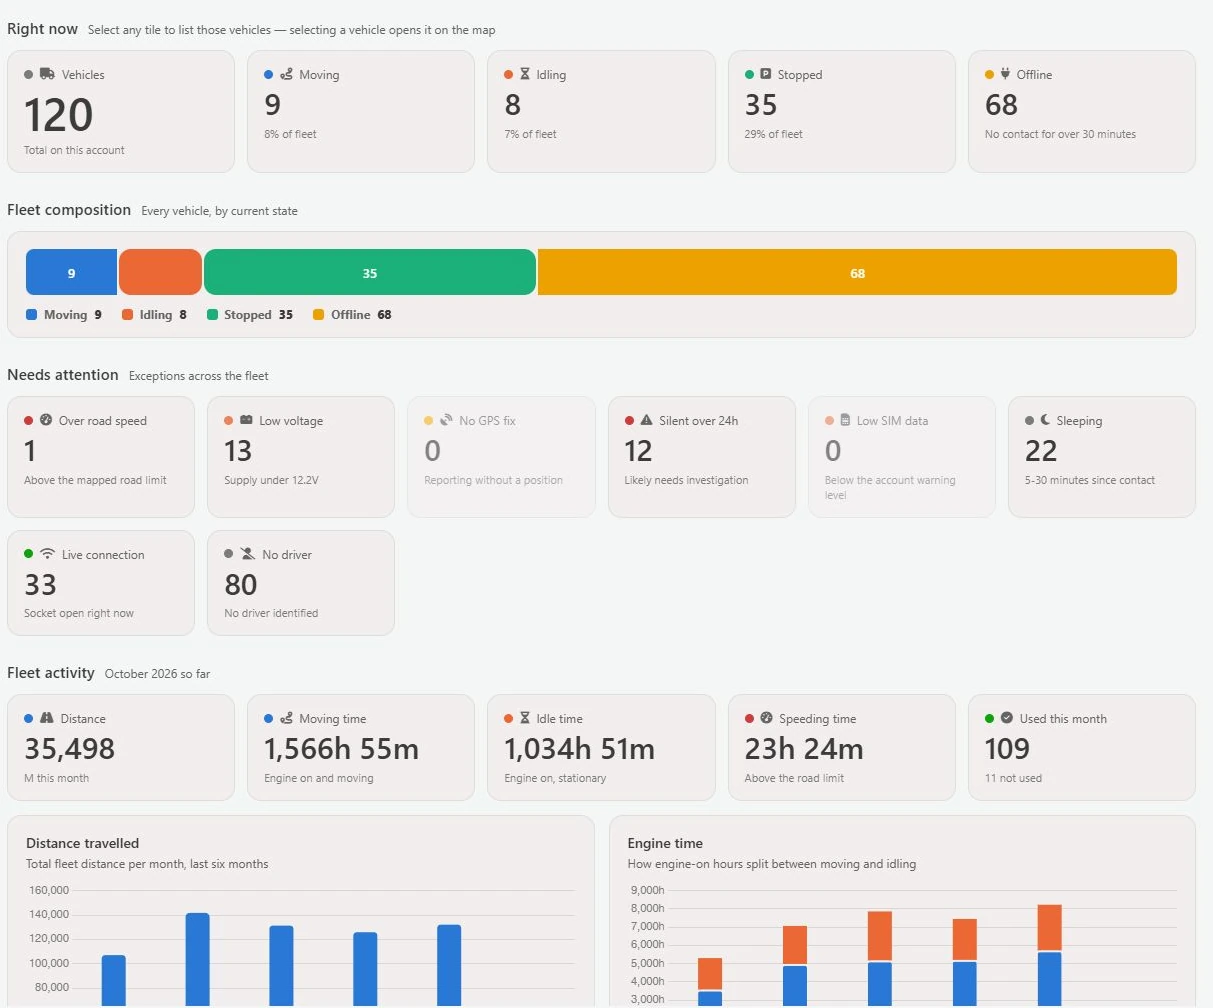Click the checkmark icon on Used this month
The width and height of the screenshot is (1213, 1008).
tap(1007, 718)
